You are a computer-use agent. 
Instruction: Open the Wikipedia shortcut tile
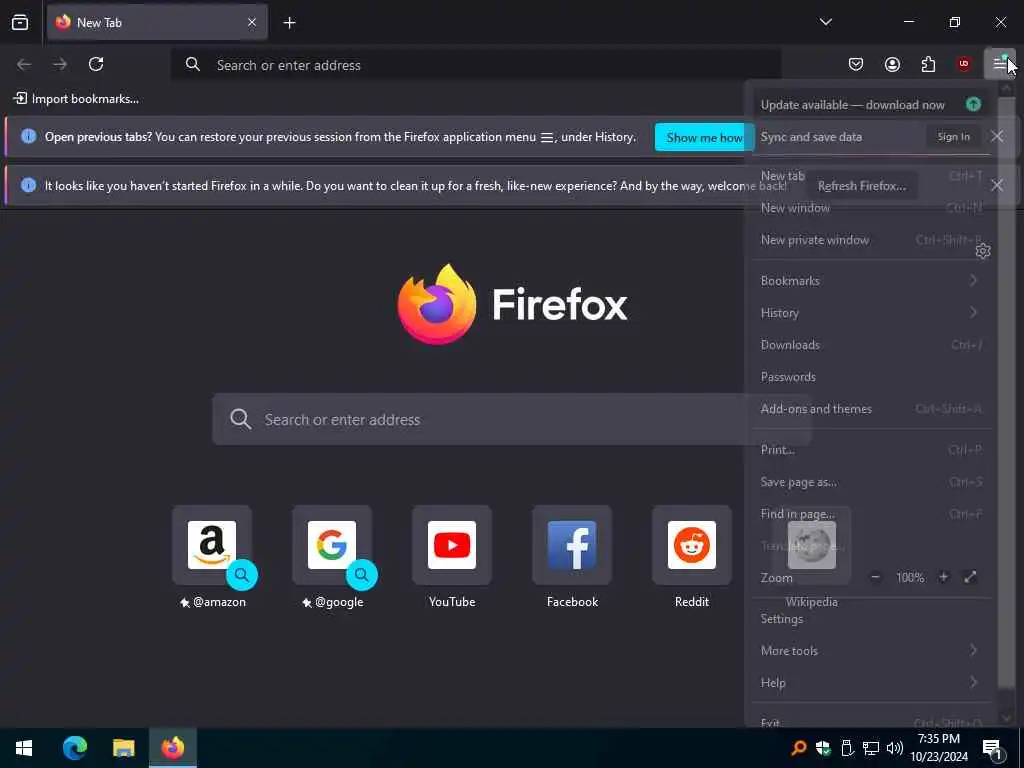pos(812,545)
